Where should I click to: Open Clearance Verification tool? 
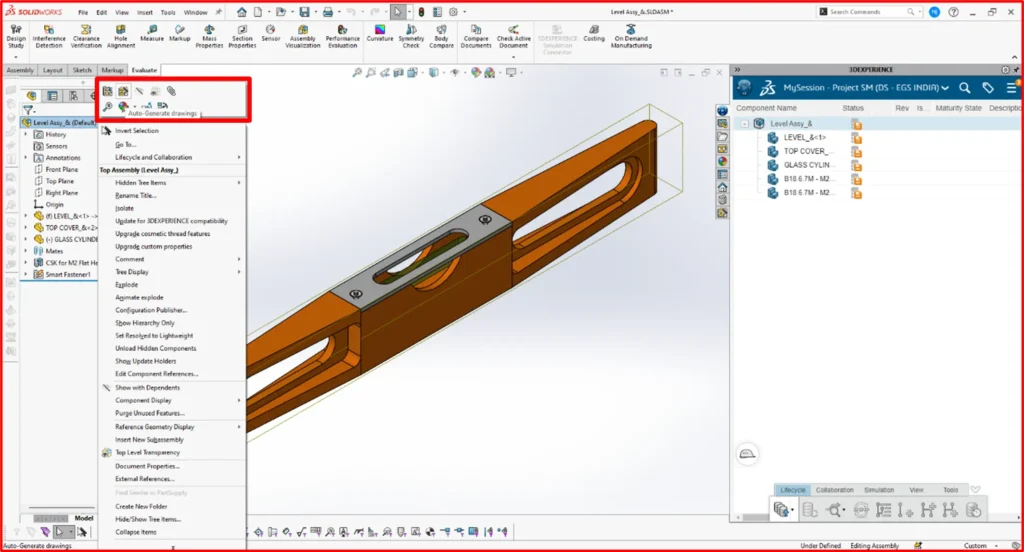[x=86, y=37]
